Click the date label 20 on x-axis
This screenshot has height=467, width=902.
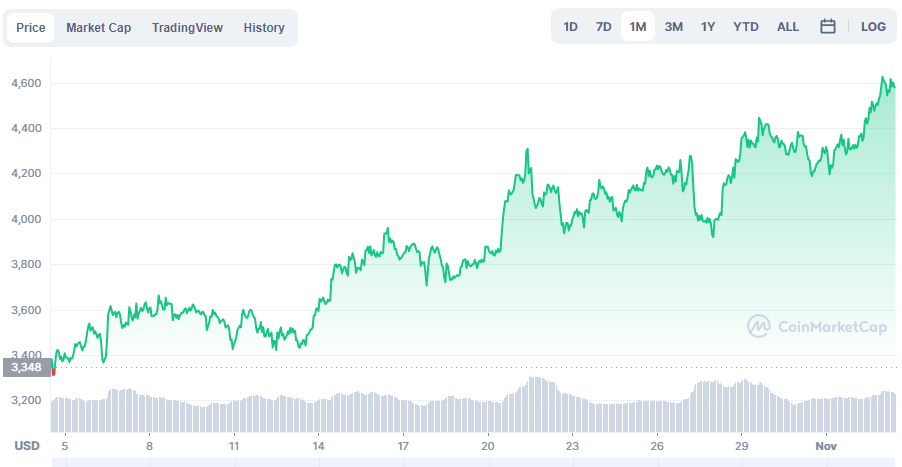click(x=488, y=446)
